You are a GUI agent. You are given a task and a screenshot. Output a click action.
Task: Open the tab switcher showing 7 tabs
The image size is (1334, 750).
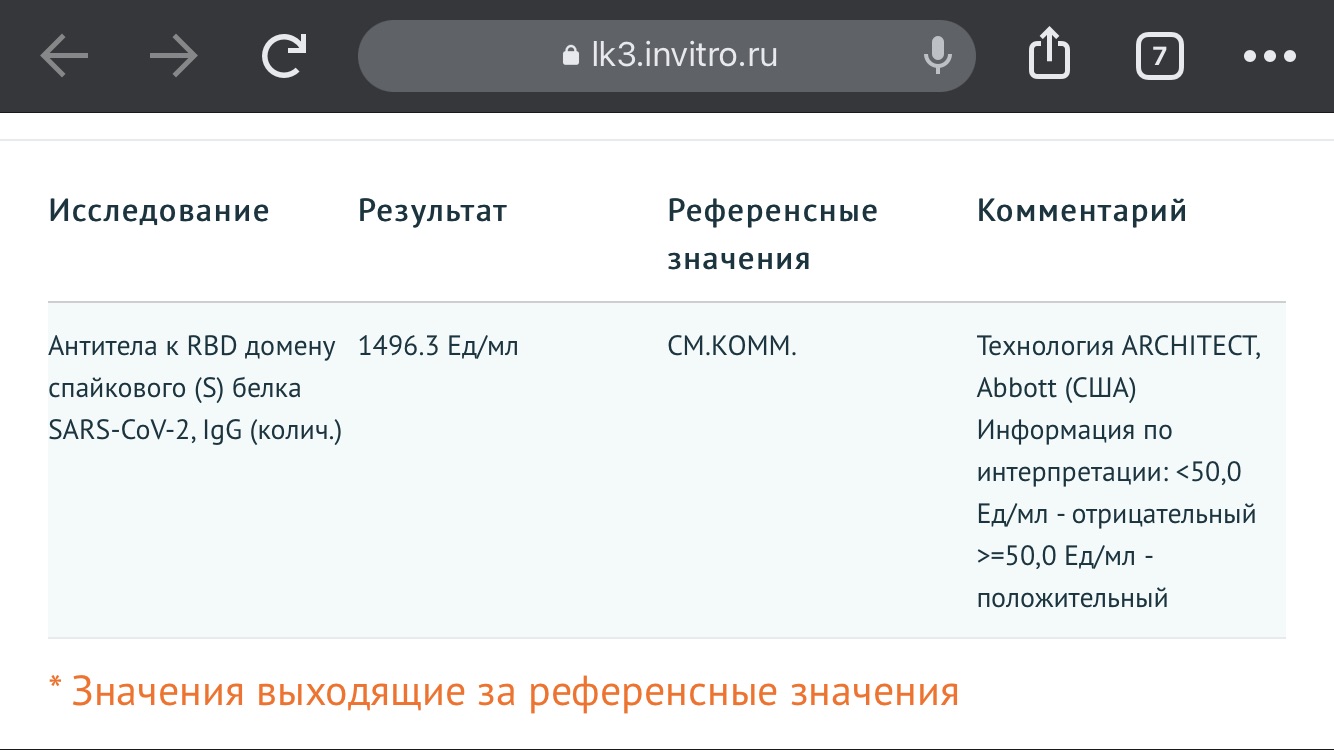point(1160,56)
